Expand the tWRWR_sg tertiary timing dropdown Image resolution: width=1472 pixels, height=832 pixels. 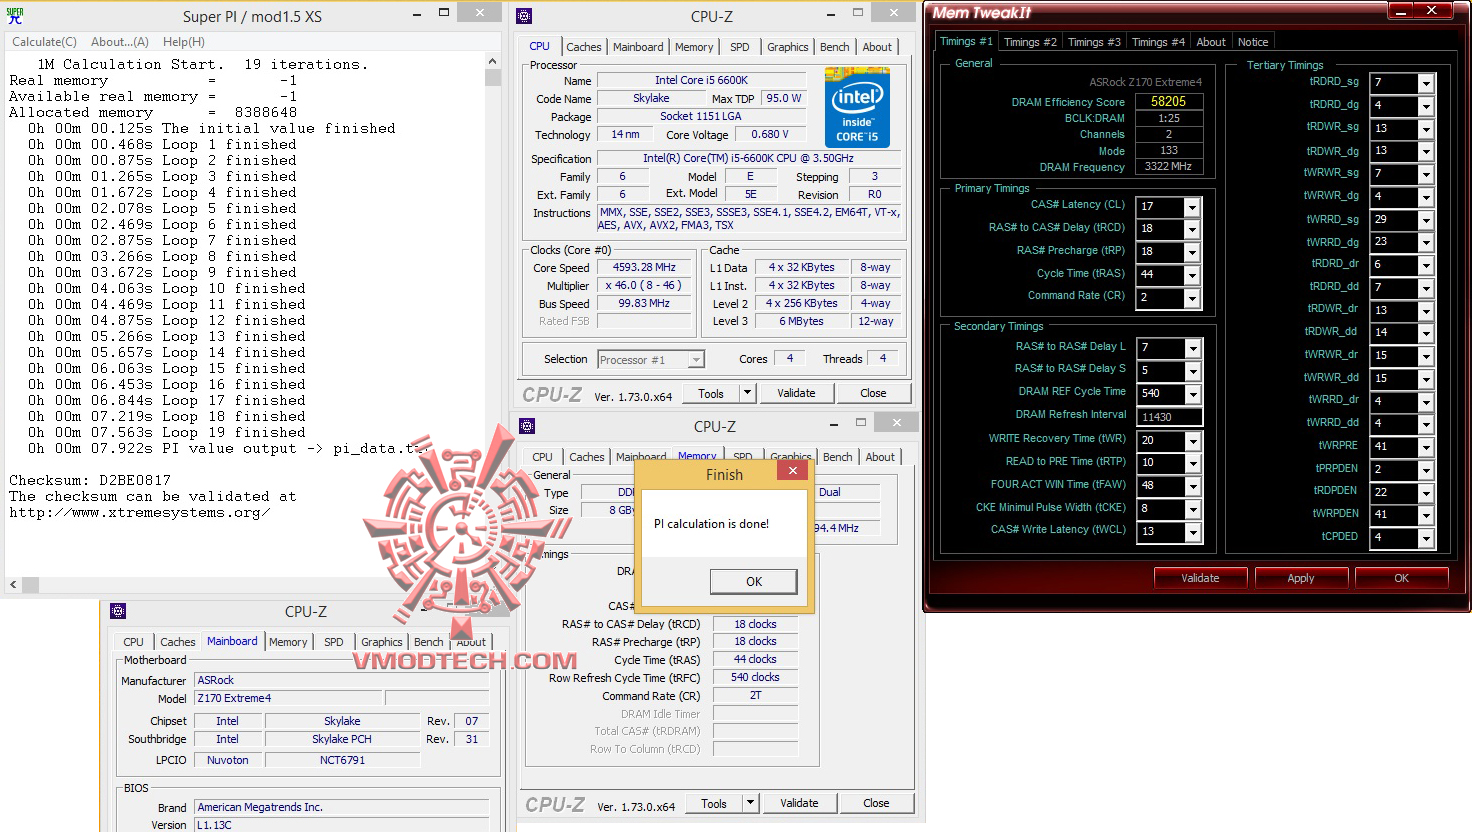(x=1427, y=175)
